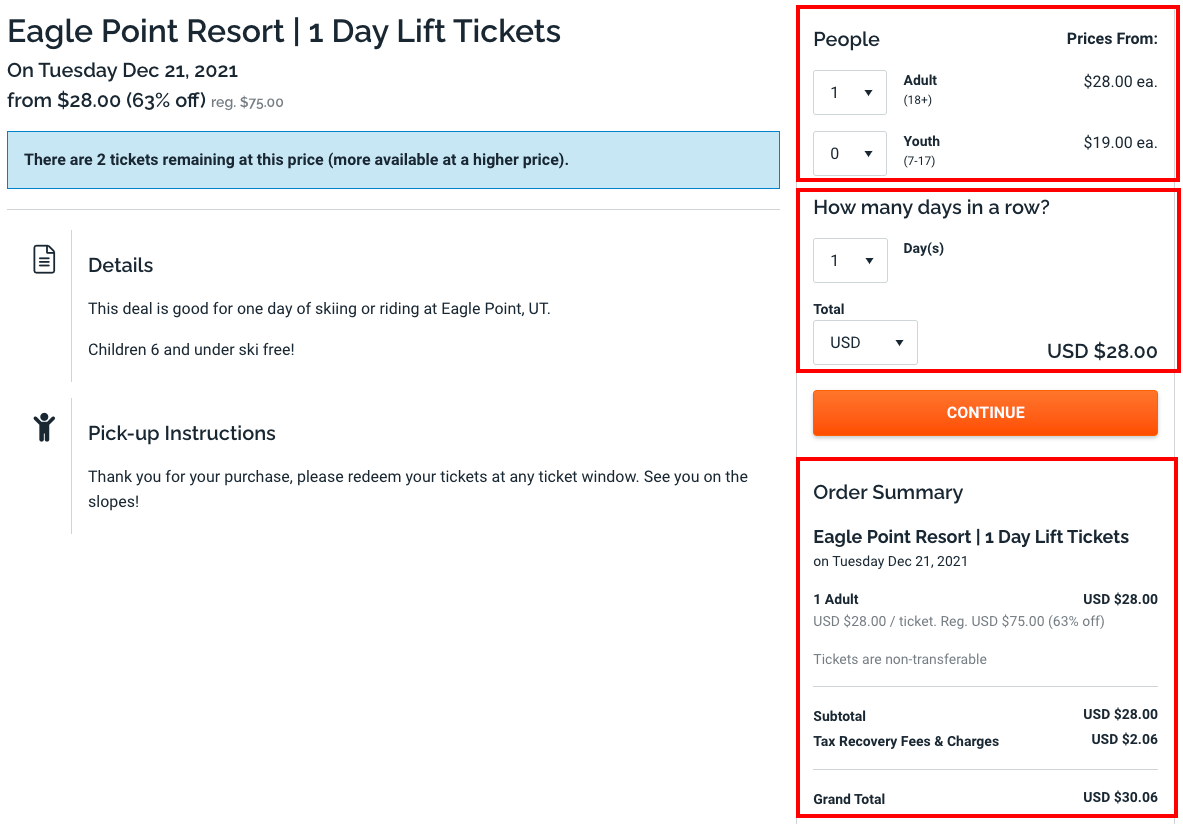This screenshot has height=824, width=1183.
Task: Click the Details document icon
Action: coord(44,260)
